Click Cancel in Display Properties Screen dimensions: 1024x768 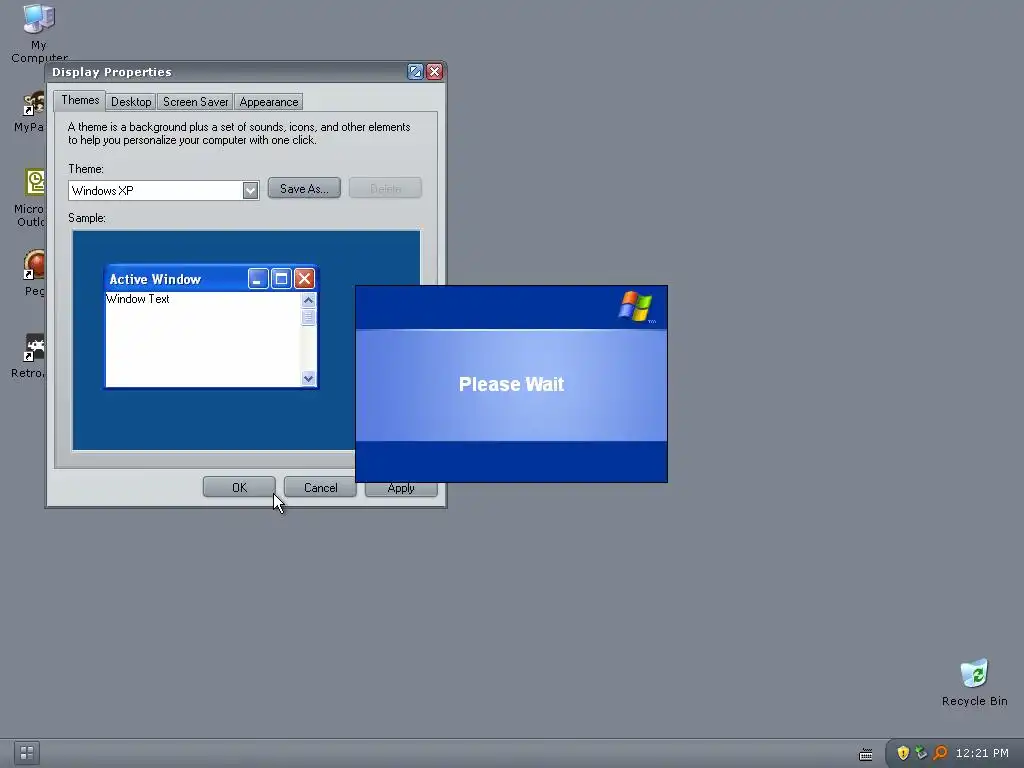320,488
